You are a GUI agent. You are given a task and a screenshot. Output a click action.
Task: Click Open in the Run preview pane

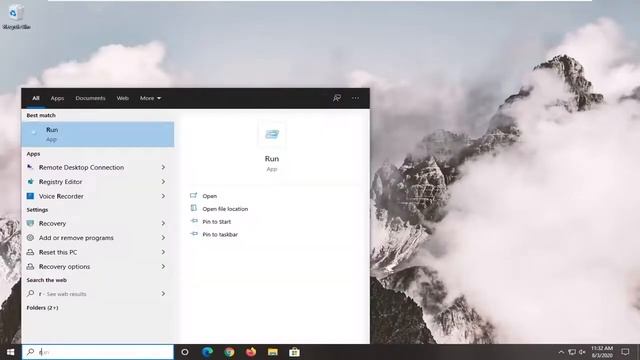(x=209, y=196)
